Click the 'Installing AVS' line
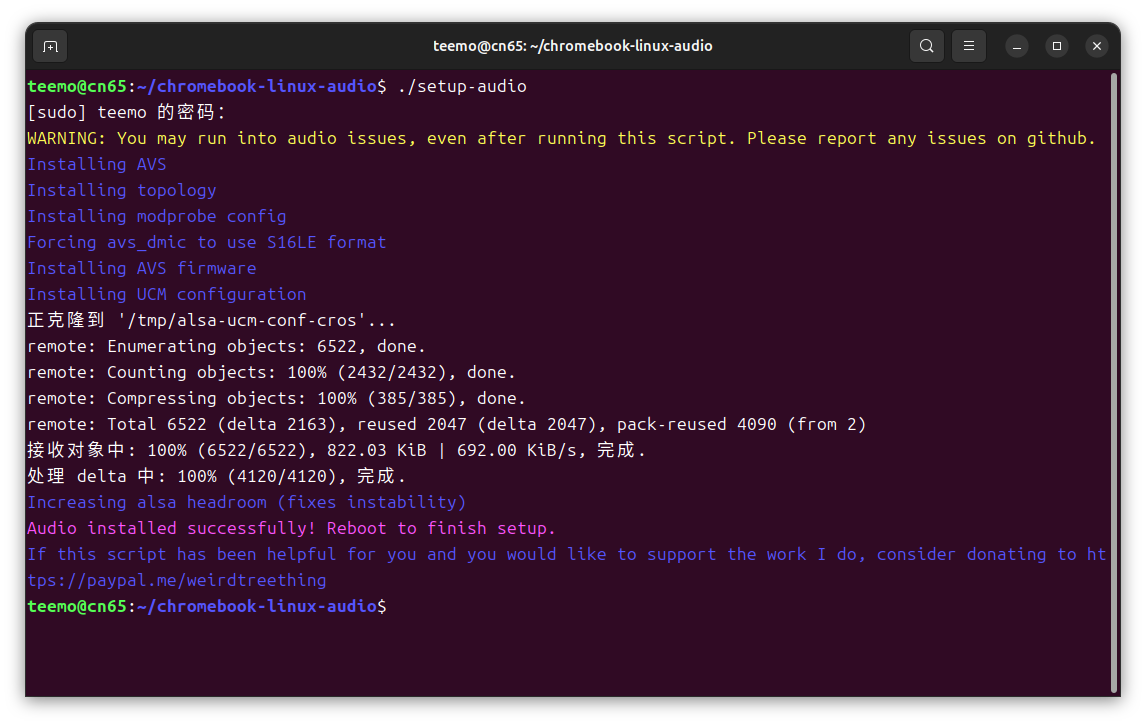This screenshot has height=725, width=1146. click(x=96, y=164)
